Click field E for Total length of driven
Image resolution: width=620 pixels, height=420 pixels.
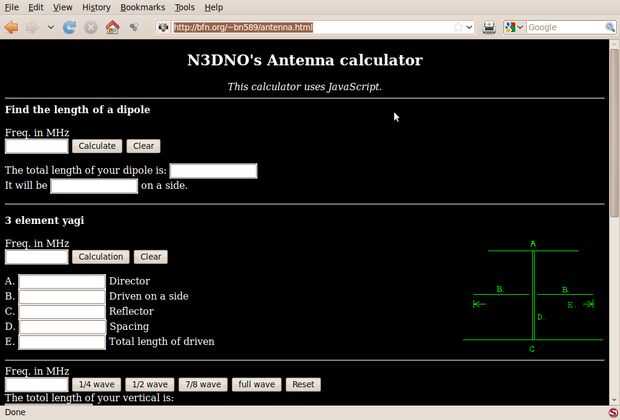[x=62, y=342]
